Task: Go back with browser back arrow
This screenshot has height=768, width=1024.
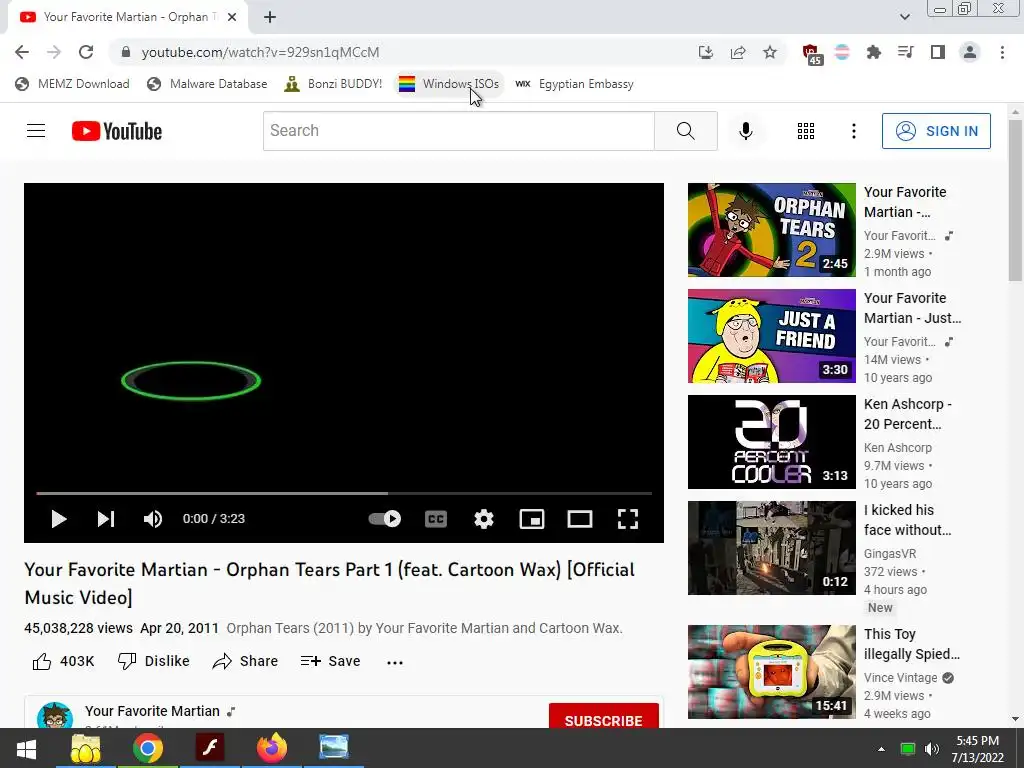Action: [x=22, y=52]
